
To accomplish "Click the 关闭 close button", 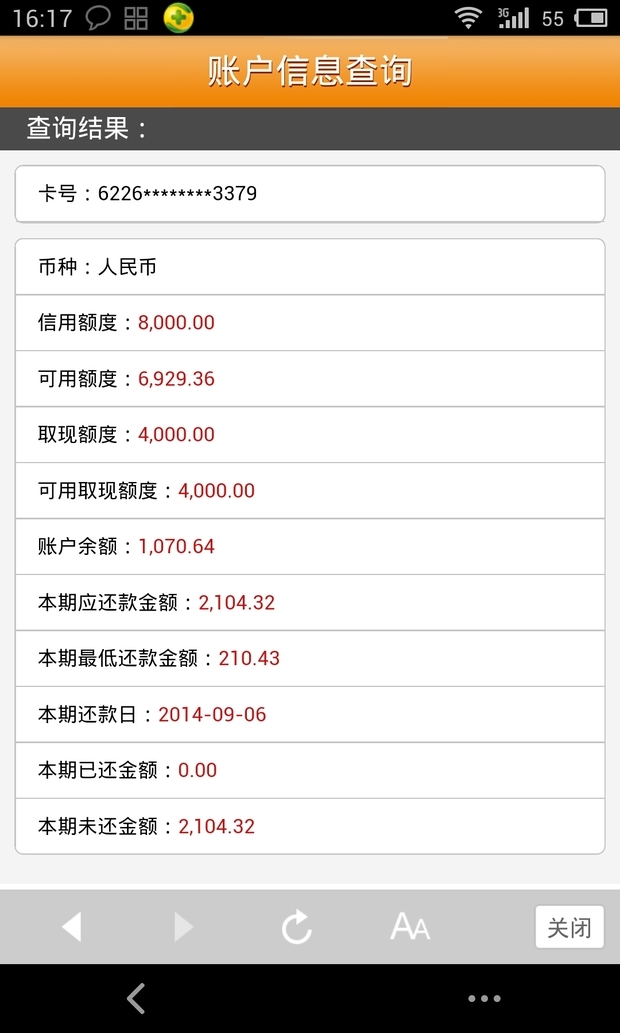I will [x=569, y=927].
